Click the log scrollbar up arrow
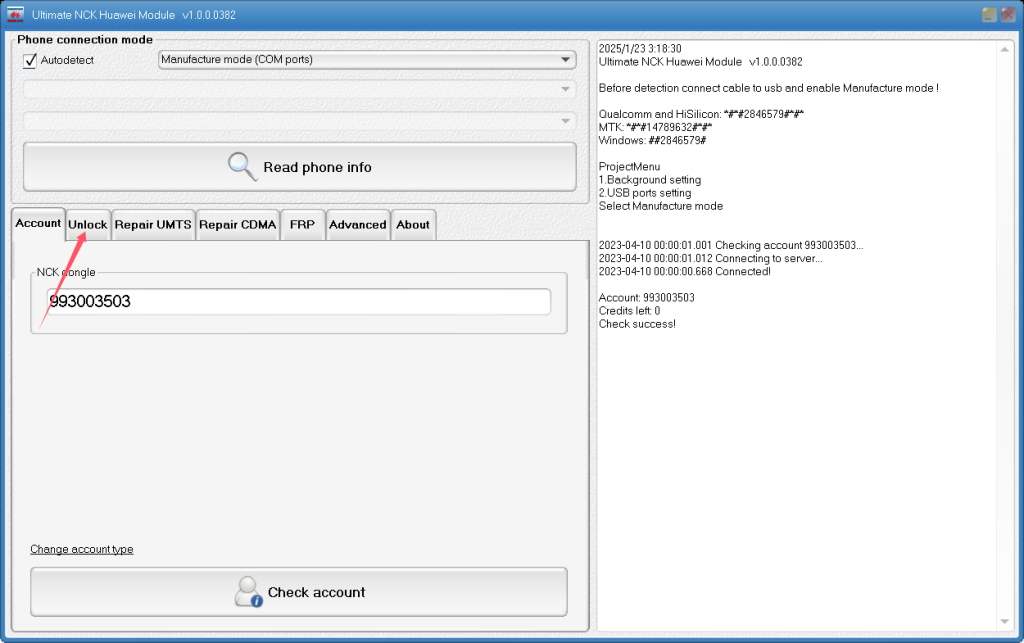The image size is (1024, 643). click(x=1004, y=50)
